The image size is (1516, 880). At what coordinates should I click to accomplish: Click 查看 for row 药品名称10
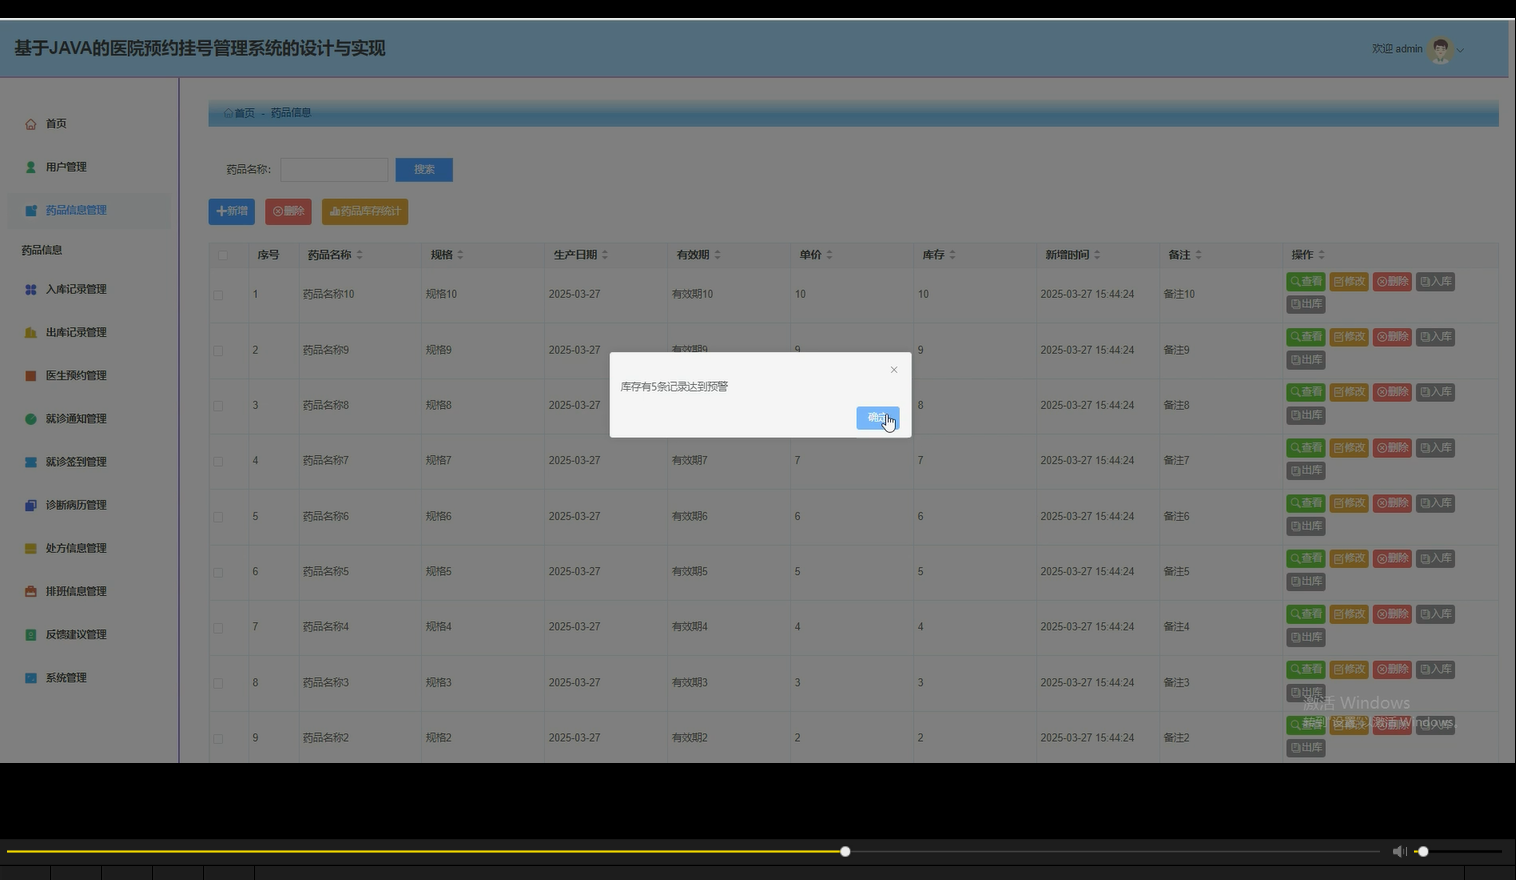[x=1306, y=282]
